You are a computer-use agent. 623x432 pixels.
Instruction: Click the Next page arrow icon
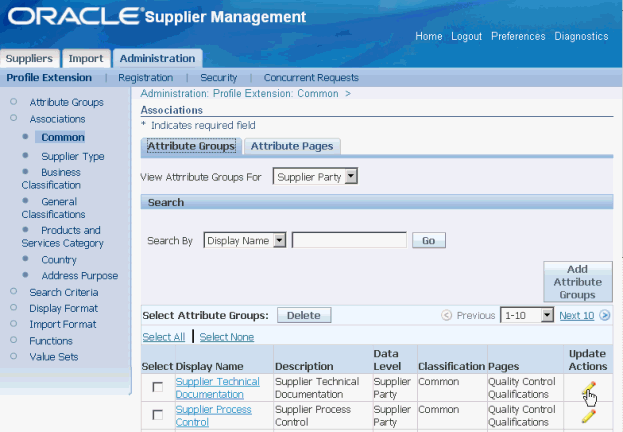(x=605, y=316)
